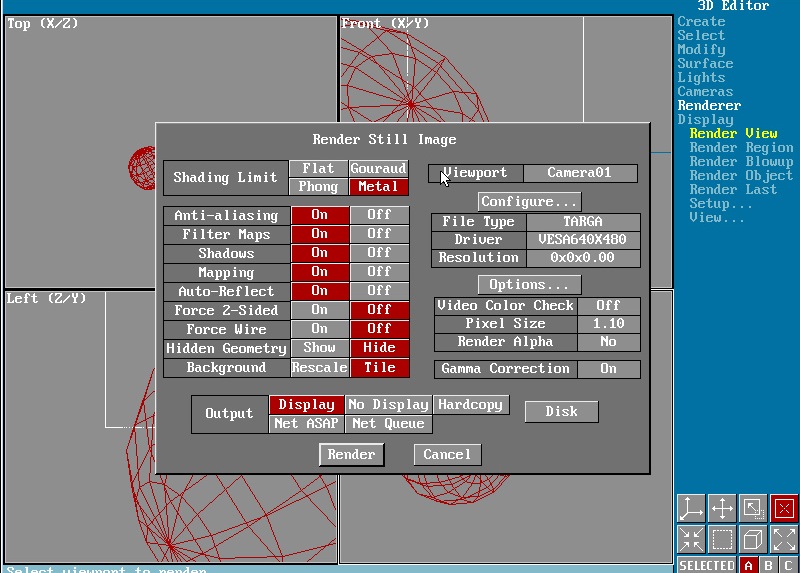Choose Render Last command

pyautogui.click(x=733, y=189)
